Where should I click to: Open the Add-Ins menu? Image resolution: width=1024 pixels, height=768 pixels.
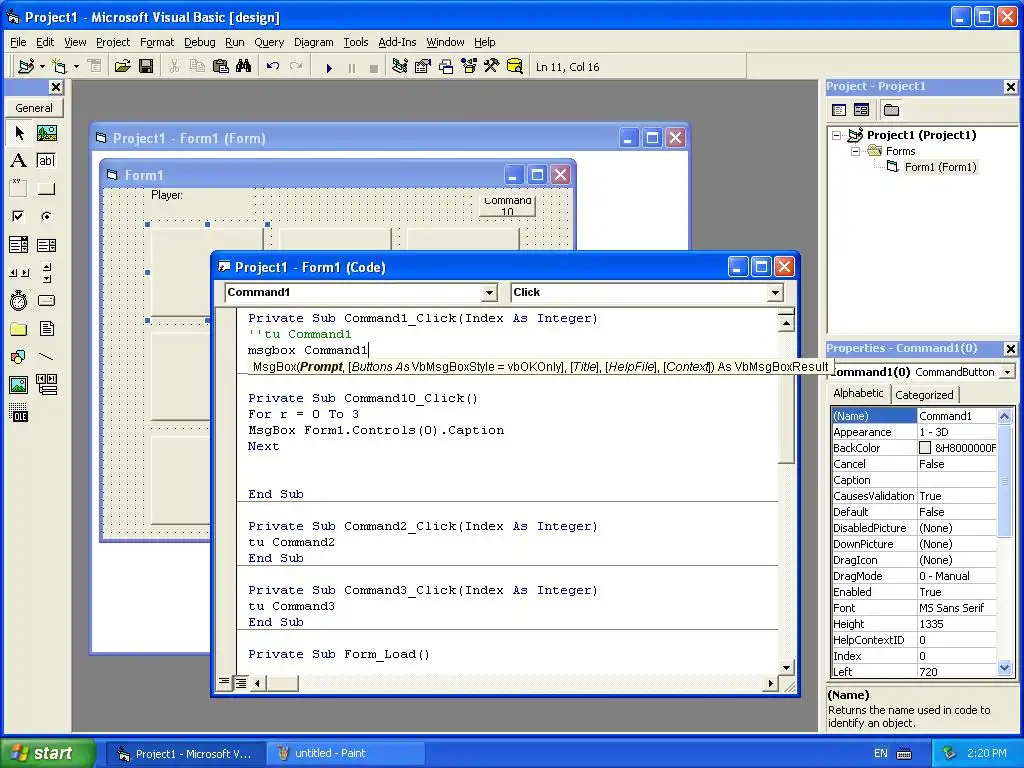click(x=397, y=42)
